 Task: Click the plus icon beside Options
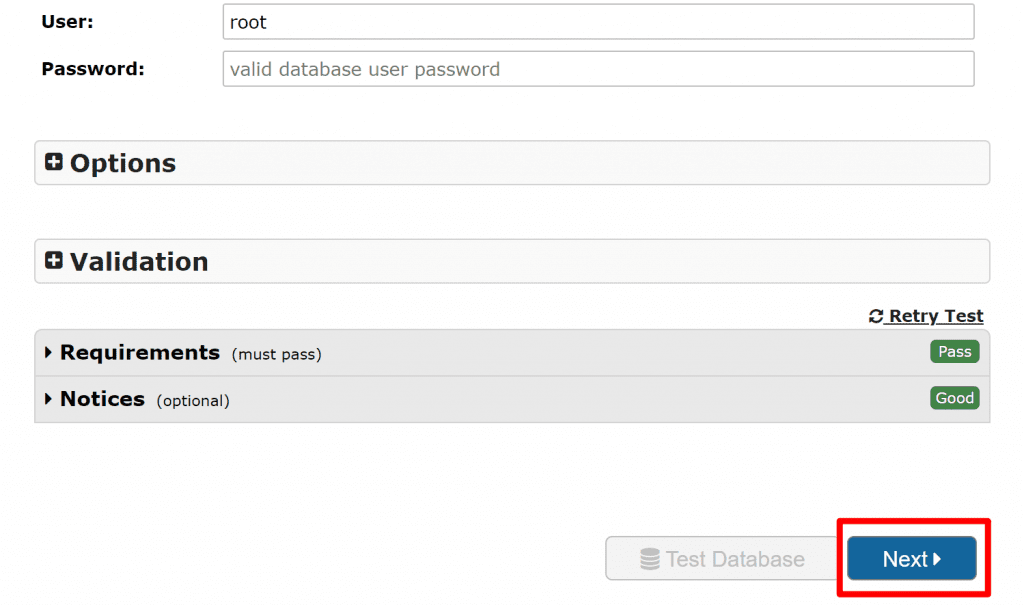tap(54, 162)
